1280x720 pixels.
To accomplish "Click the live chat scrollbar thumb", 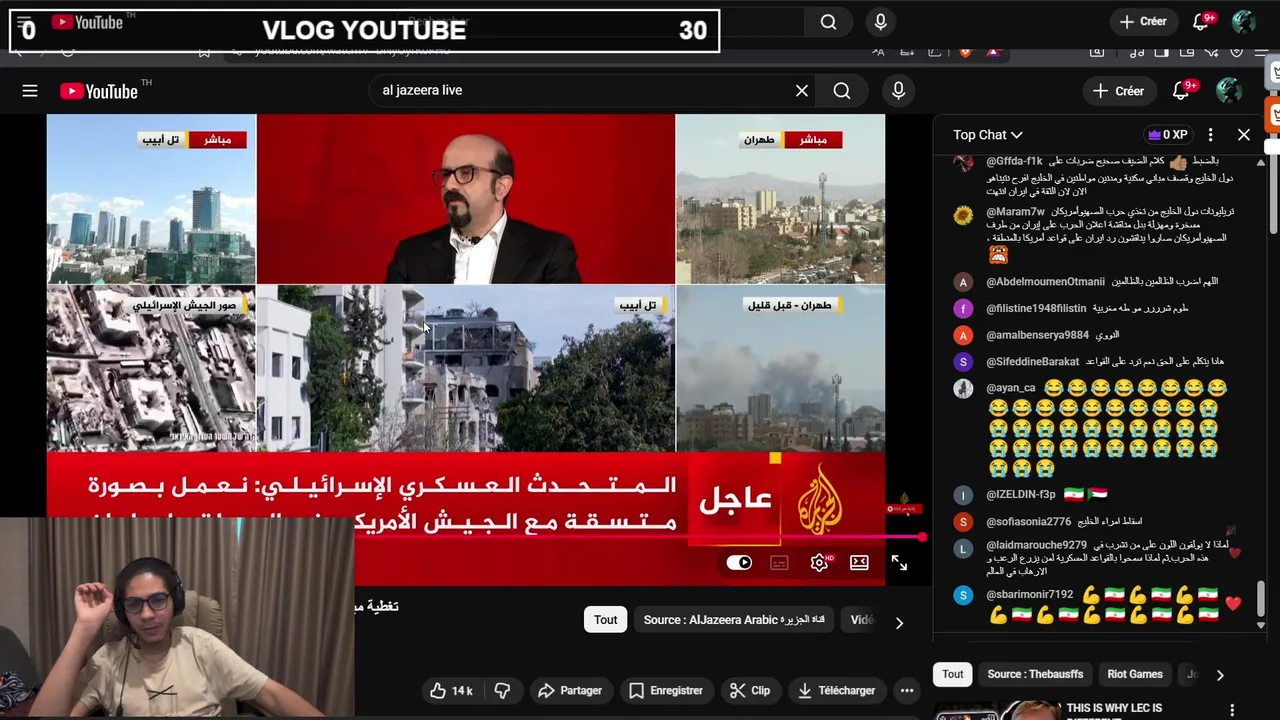I will (x=1260, y=599).
